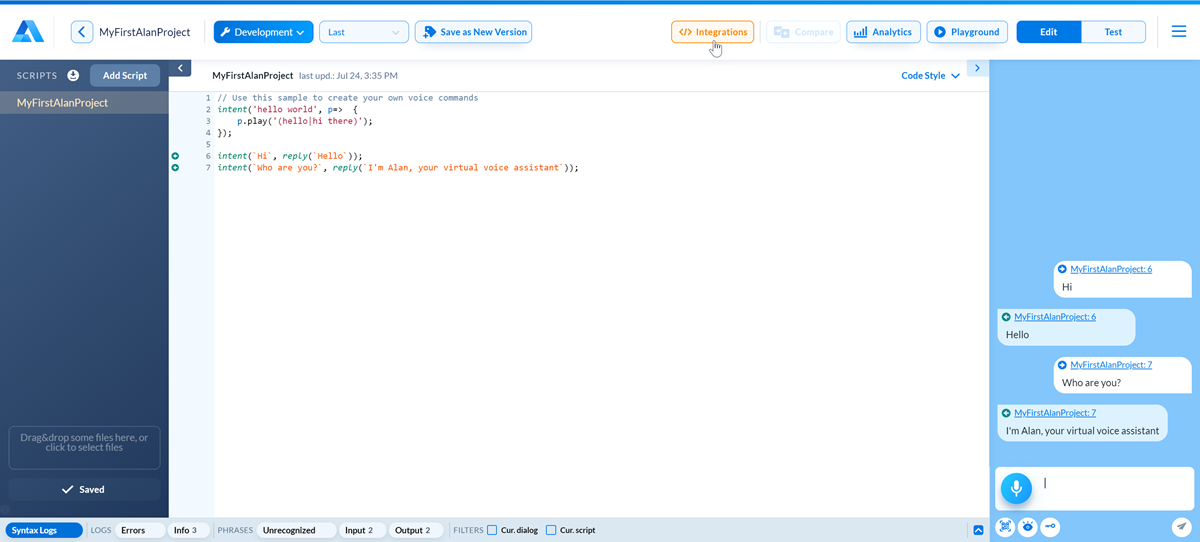Screen dimensions: 1200x542
Task: Click the Add Script button
Action: [124, 76]
